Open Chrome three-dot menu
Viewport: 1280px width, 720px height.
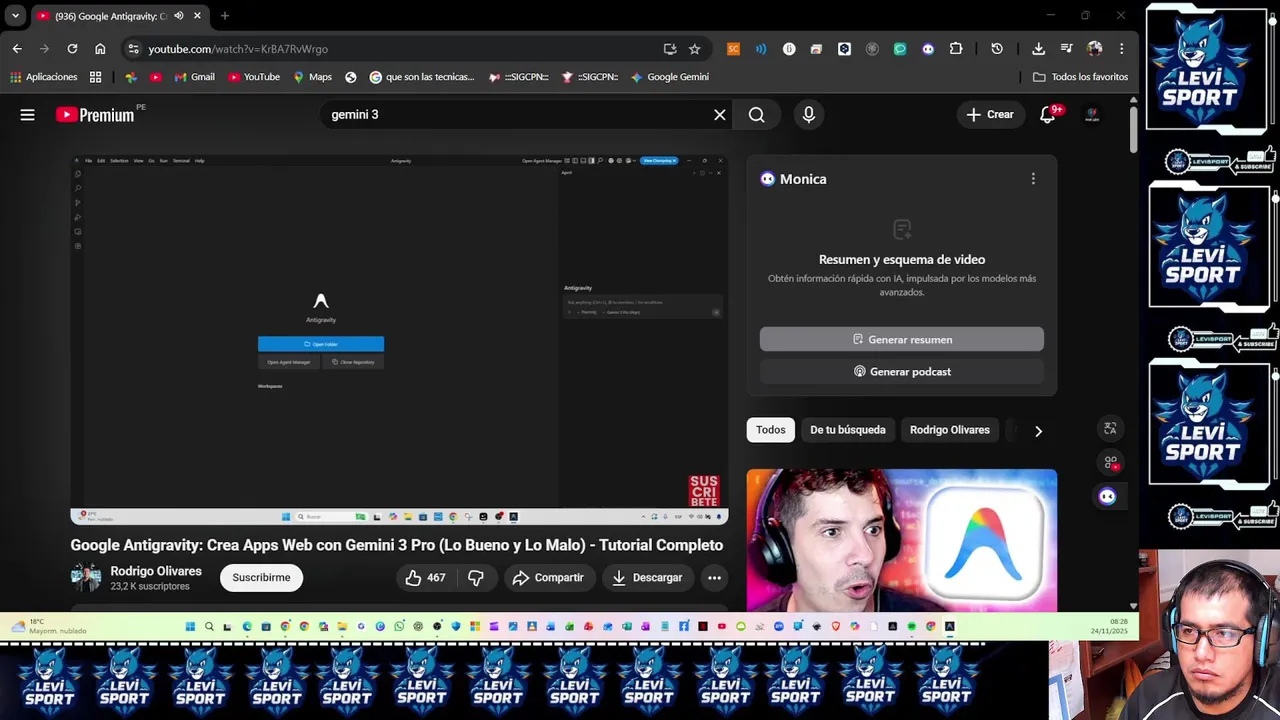(1121, 49)
